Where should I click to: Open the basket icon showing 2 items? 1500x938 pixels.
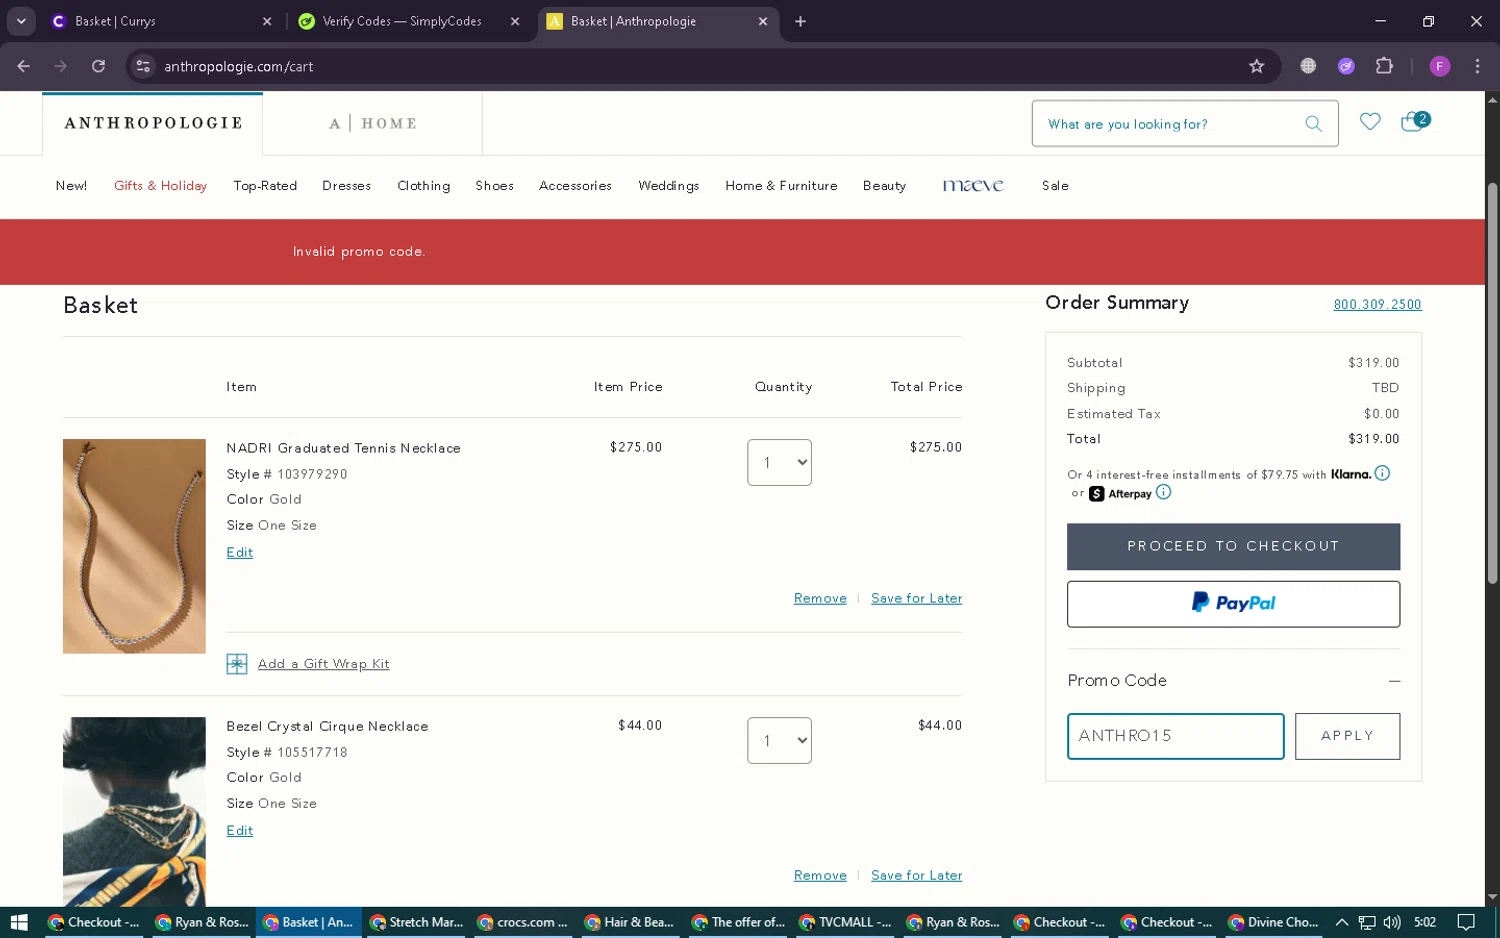(1414, 122)
